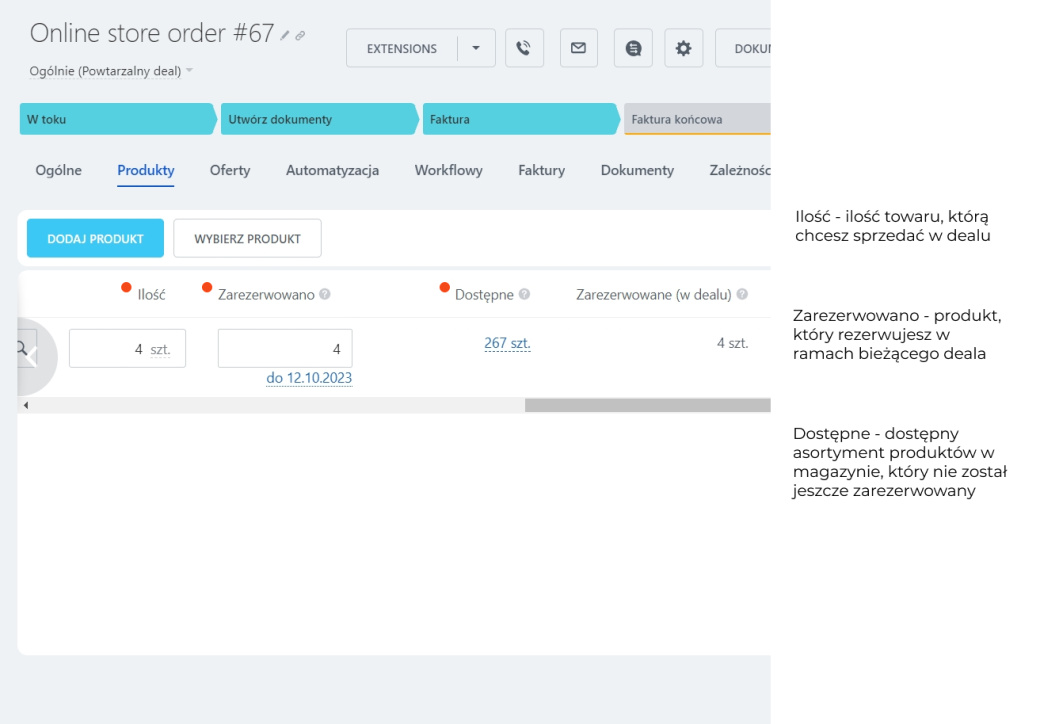Click the pencil icon to edit deal title

285,35
